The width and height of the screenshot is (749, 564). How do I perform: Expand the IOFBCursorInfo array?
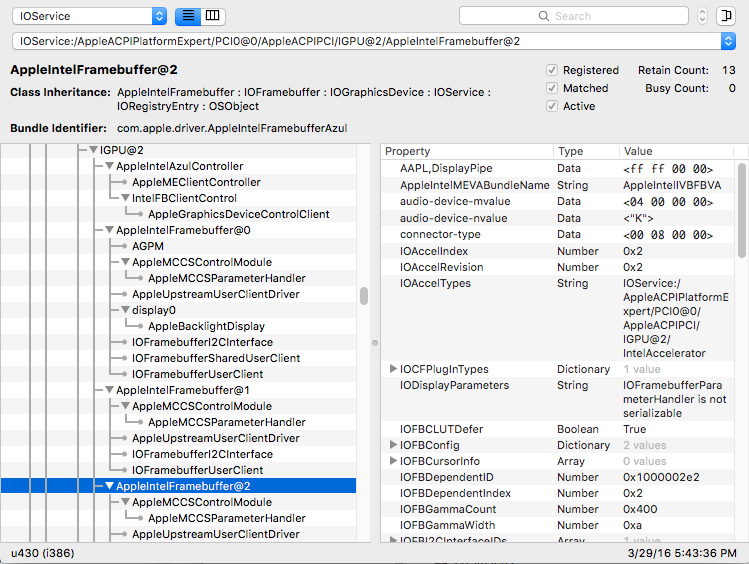(393, 461)
